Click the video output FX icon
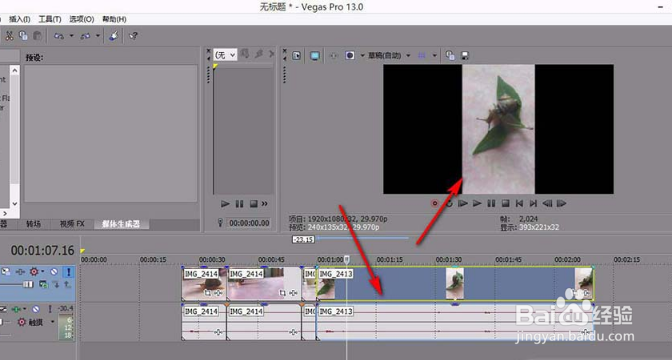Viewport: 672px width, 360px height. [333, 55]
